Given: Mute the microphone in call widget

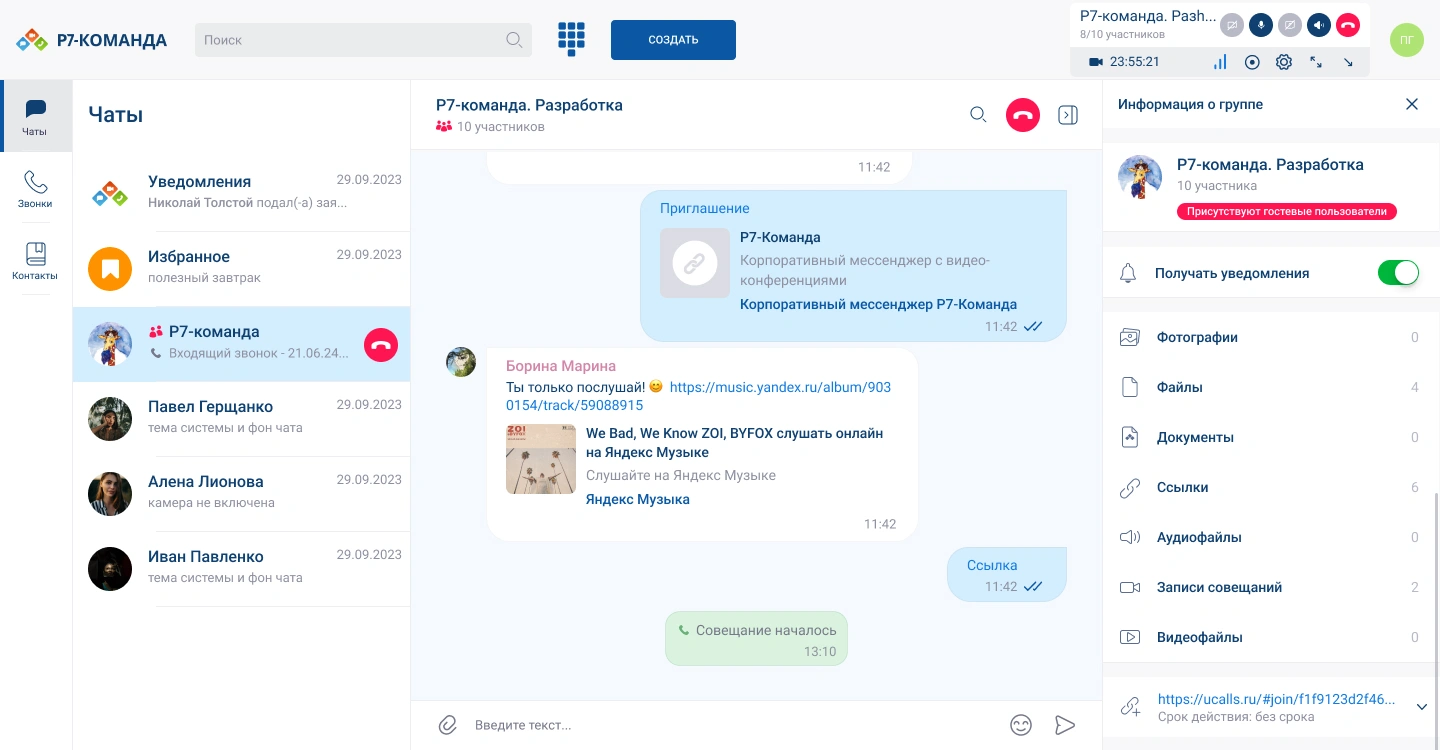Looking at the screenshot, I should coord(1262,26).
